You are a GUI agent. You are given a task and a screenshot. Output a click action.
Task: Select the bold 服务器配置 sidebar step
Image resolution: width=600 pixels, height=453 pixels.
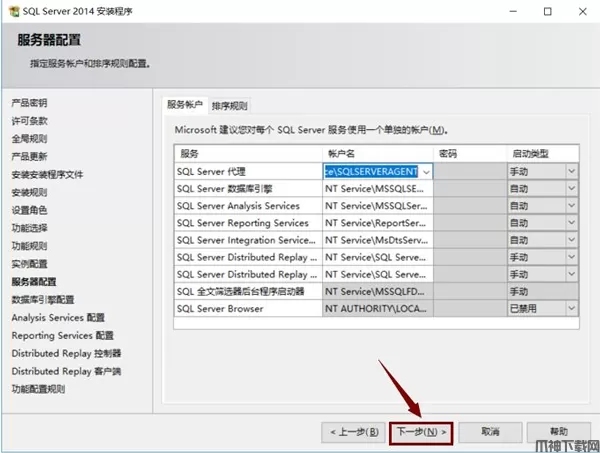34,282
